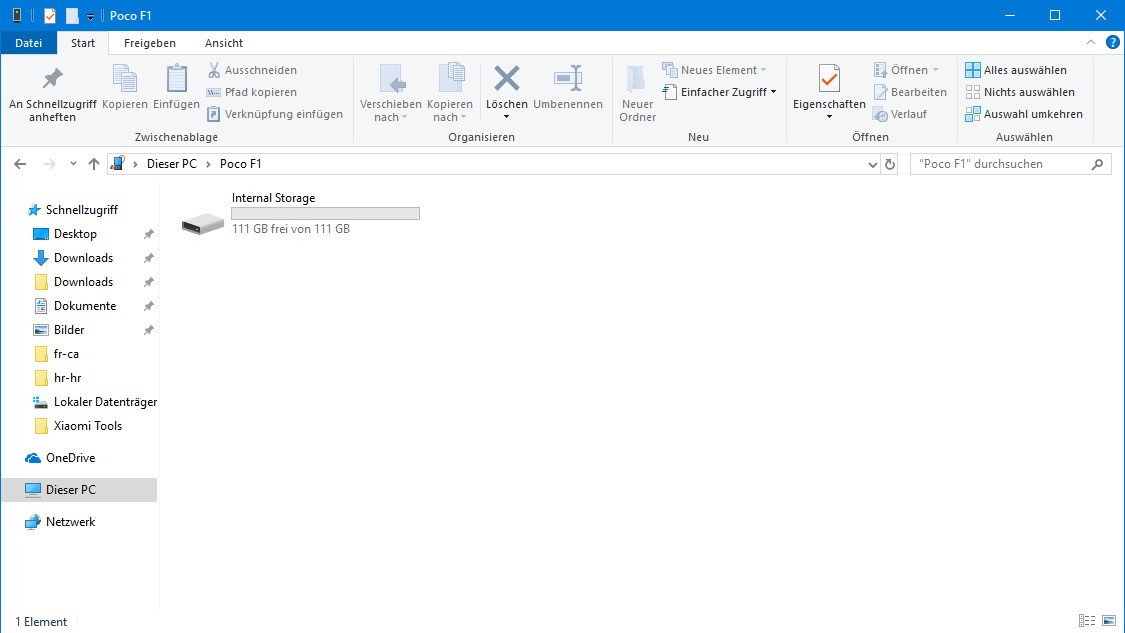Viewport: 1125px width, 633px height.
Task: Create a Neuer Ordner
Action: 637,93
